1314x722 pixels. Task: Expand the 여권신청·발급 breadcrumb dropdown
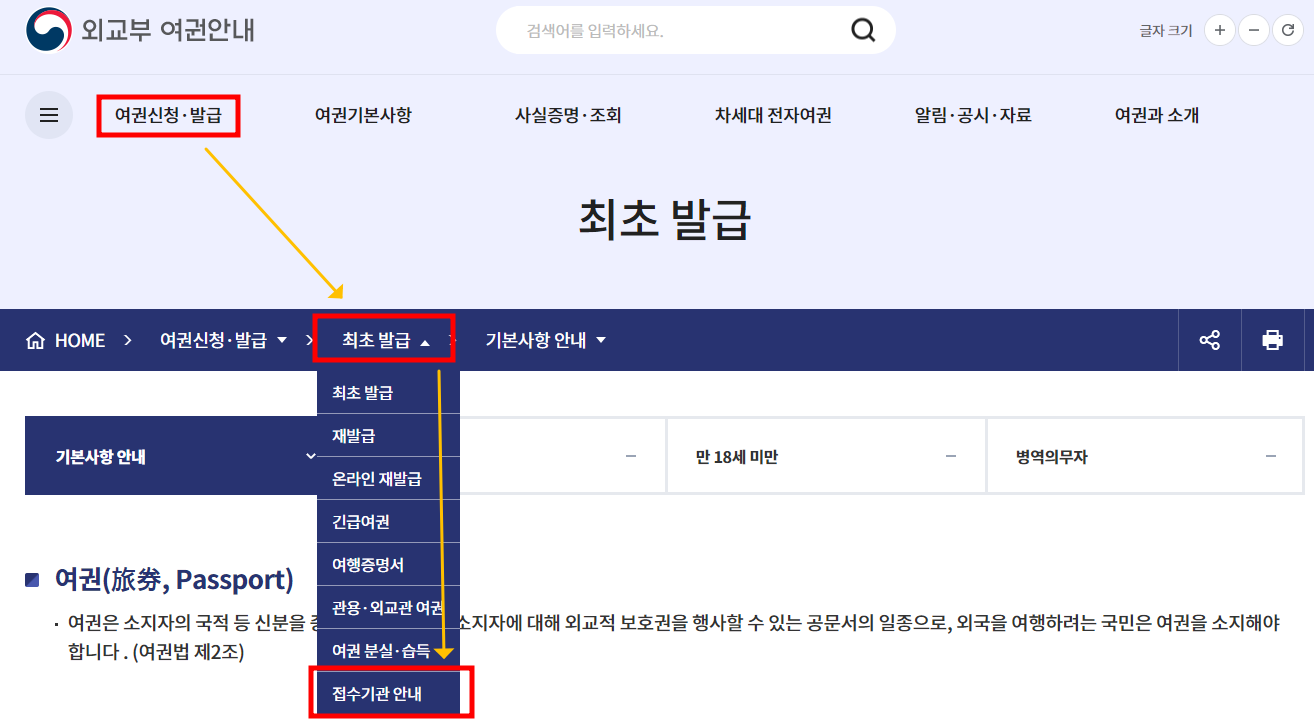click(x=223, y=340)
